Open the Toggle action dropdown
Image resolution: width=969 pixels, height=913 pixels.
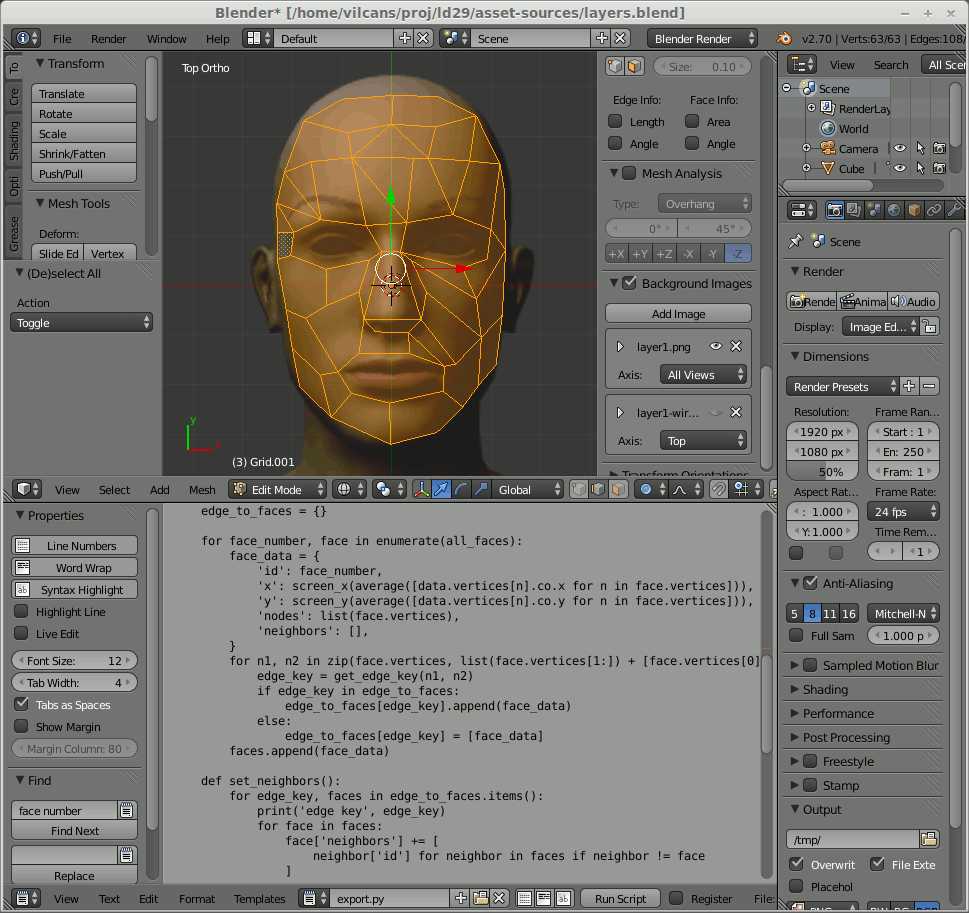[81, 323]
